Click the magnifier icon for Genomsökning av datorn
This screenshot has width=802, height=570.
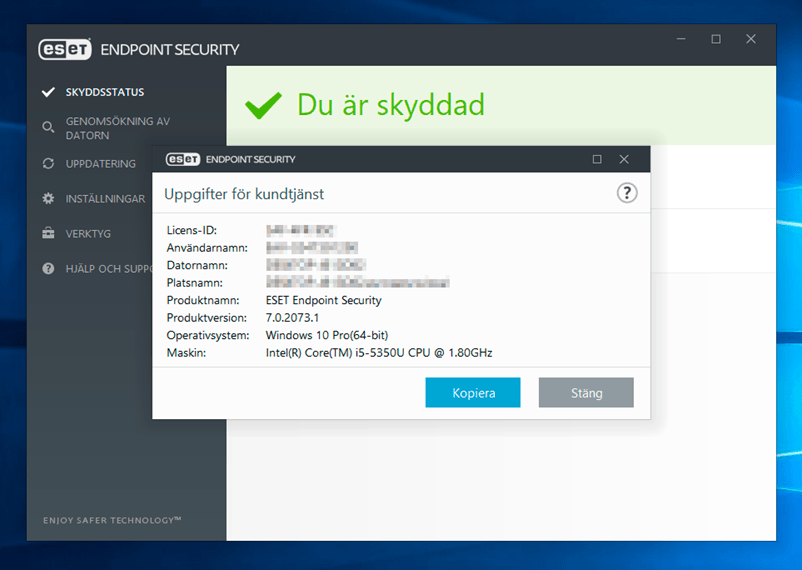click(x=48, y=127)
